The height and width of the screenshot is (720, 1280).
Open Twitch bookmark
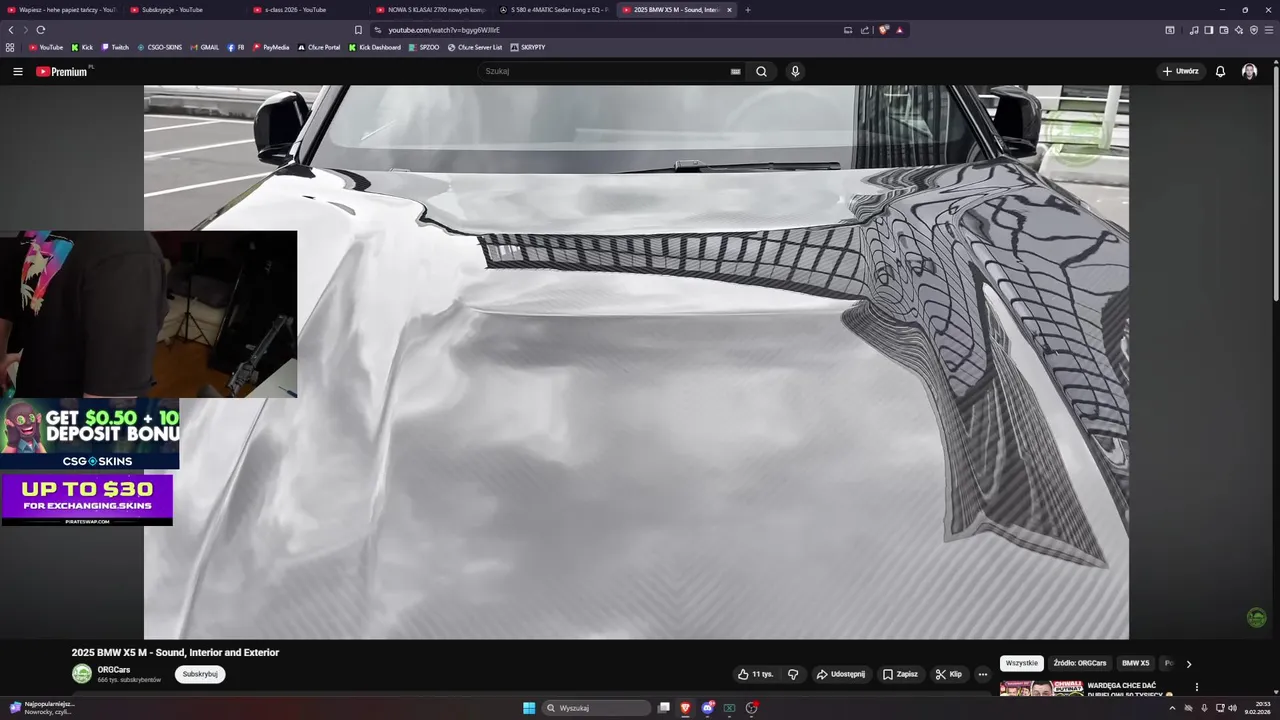(115, 47)
